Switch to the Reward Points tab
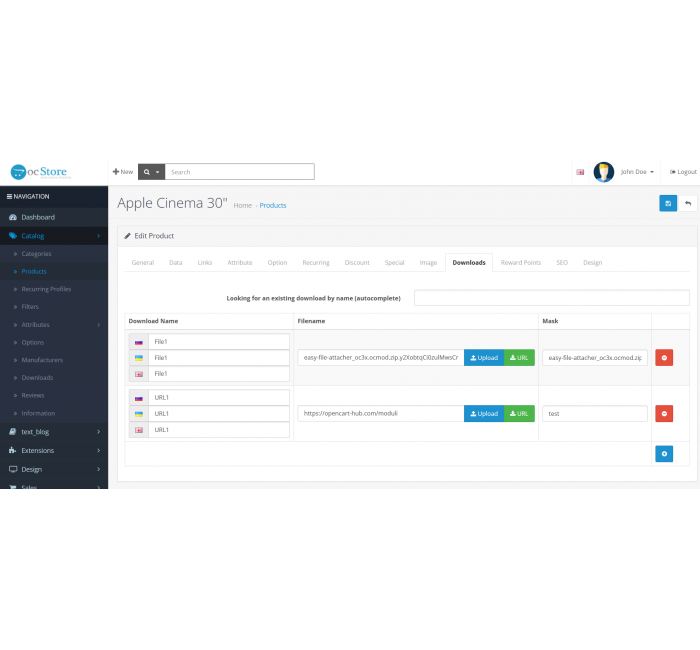The height and width of the screenshot is (650, 700). pos(521,262)
